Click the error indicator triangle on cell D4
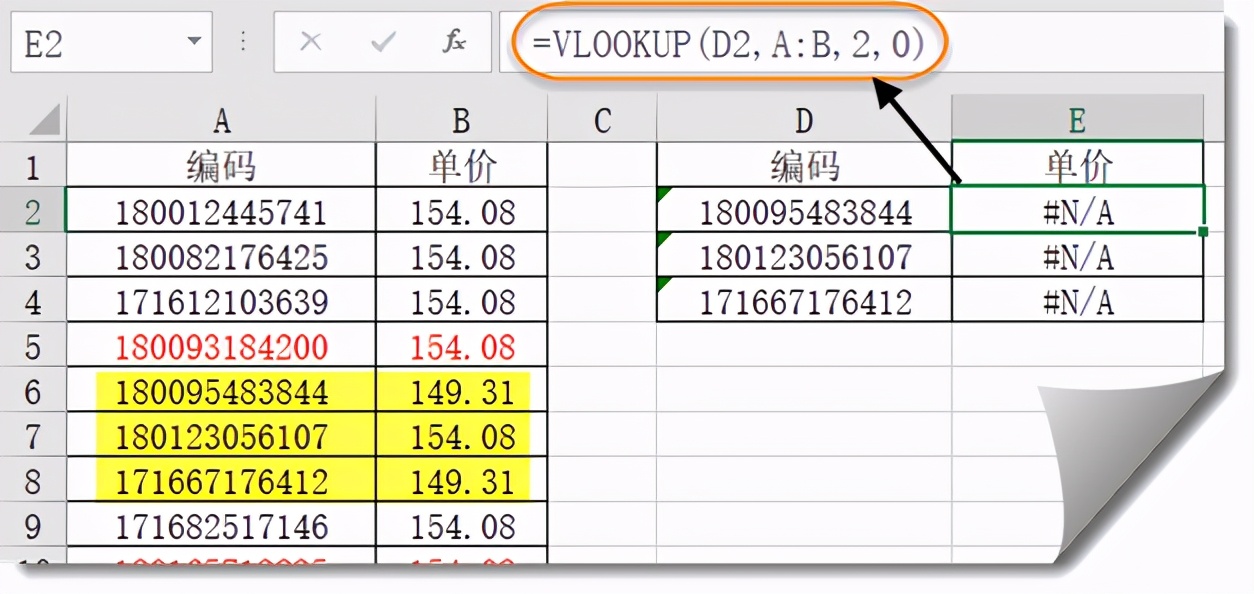Viewport: 1254px width, 594px height. pos(663,285)
